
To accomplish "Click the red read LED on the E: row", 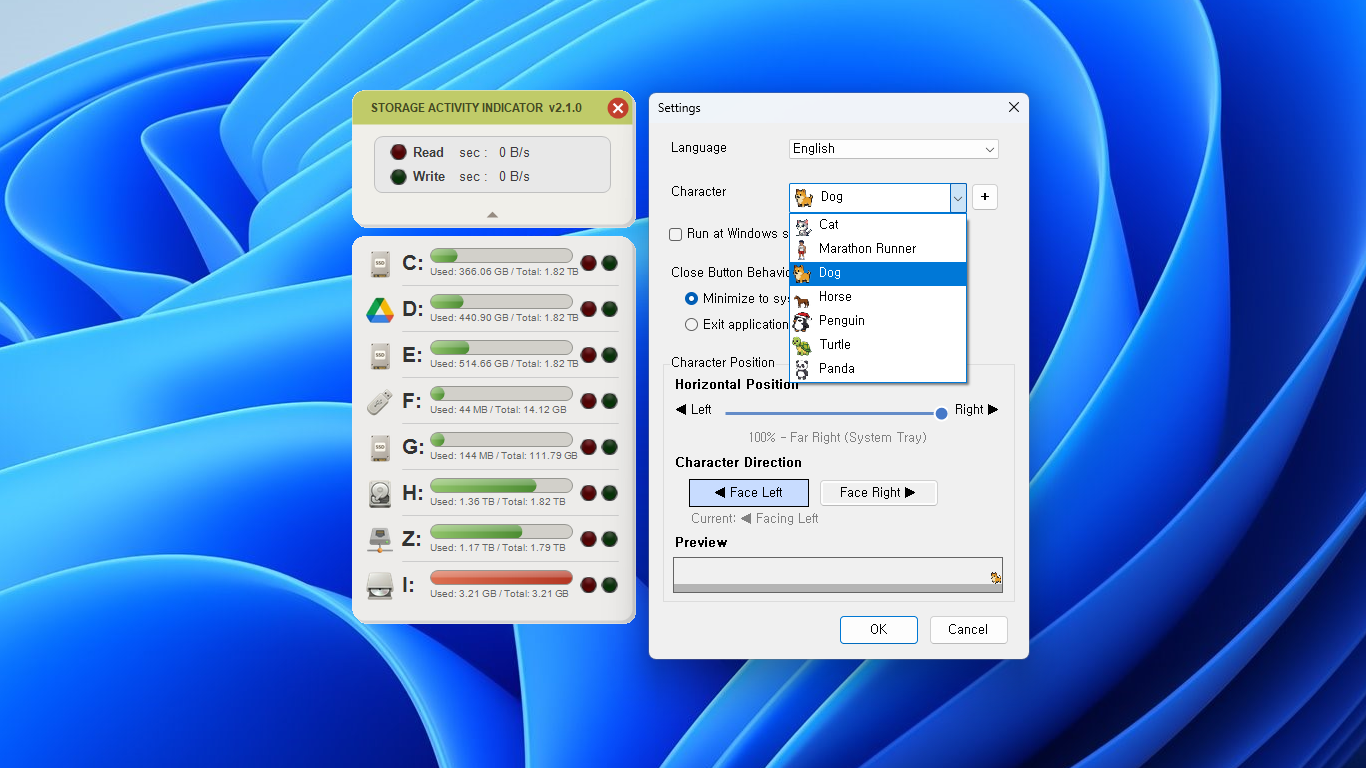I will (x=589, y=355).
